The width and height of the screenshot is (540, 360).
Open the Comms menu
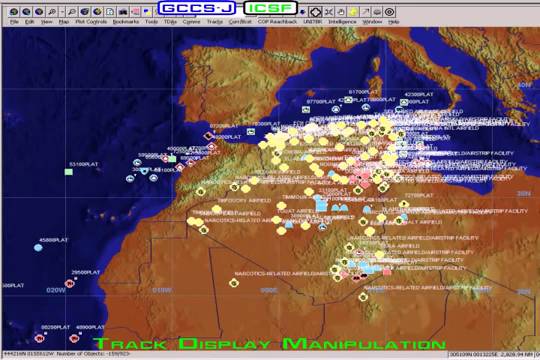tap(191, 22)
